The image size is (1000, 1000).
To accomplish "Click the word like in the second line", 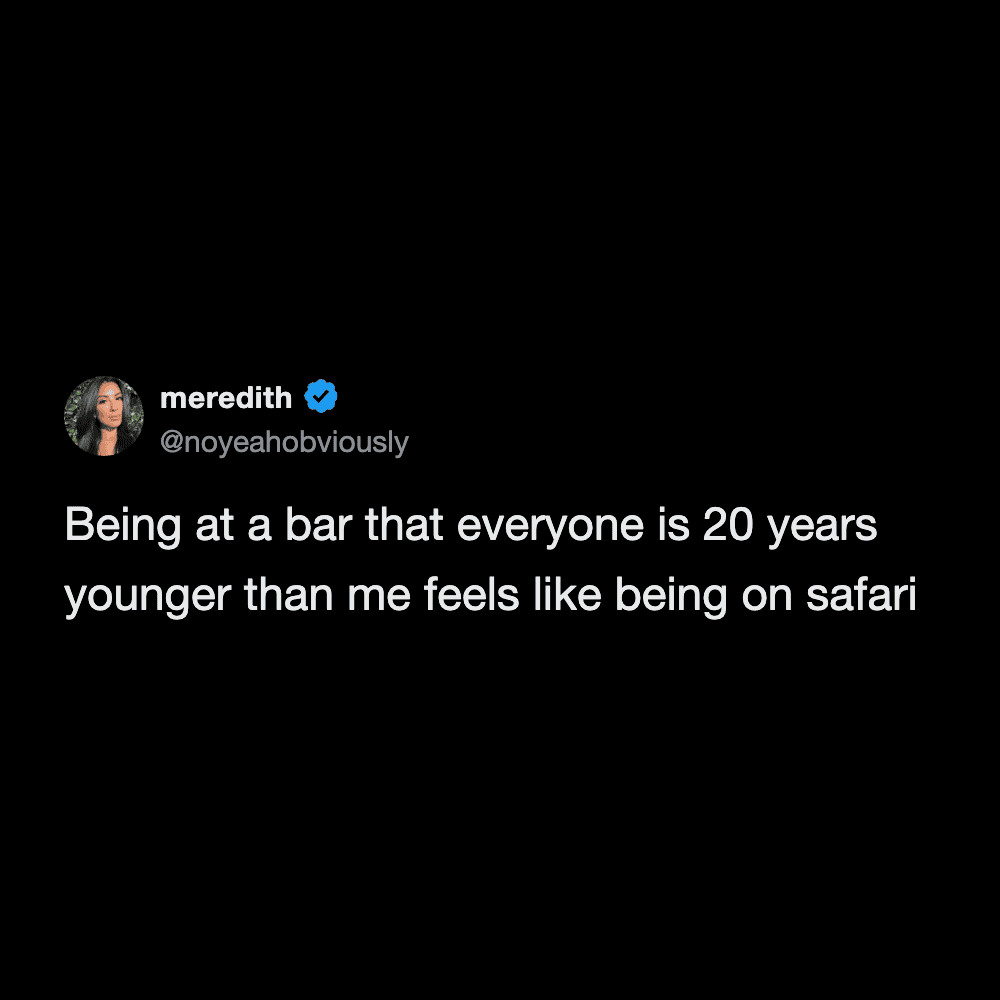I will coord(567,594).
